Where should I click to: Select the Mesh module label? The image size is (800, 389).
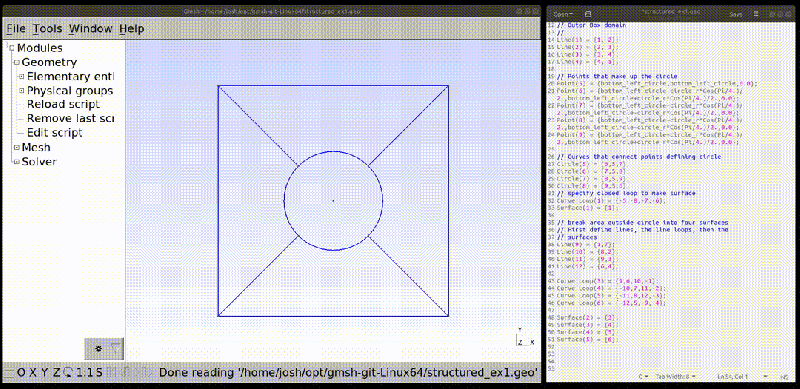click(36, 148)
